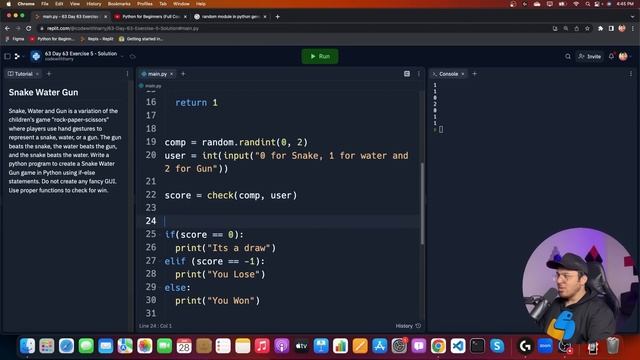Open the View menu in menu bar
640x360 pixels.
coord(74,4)
